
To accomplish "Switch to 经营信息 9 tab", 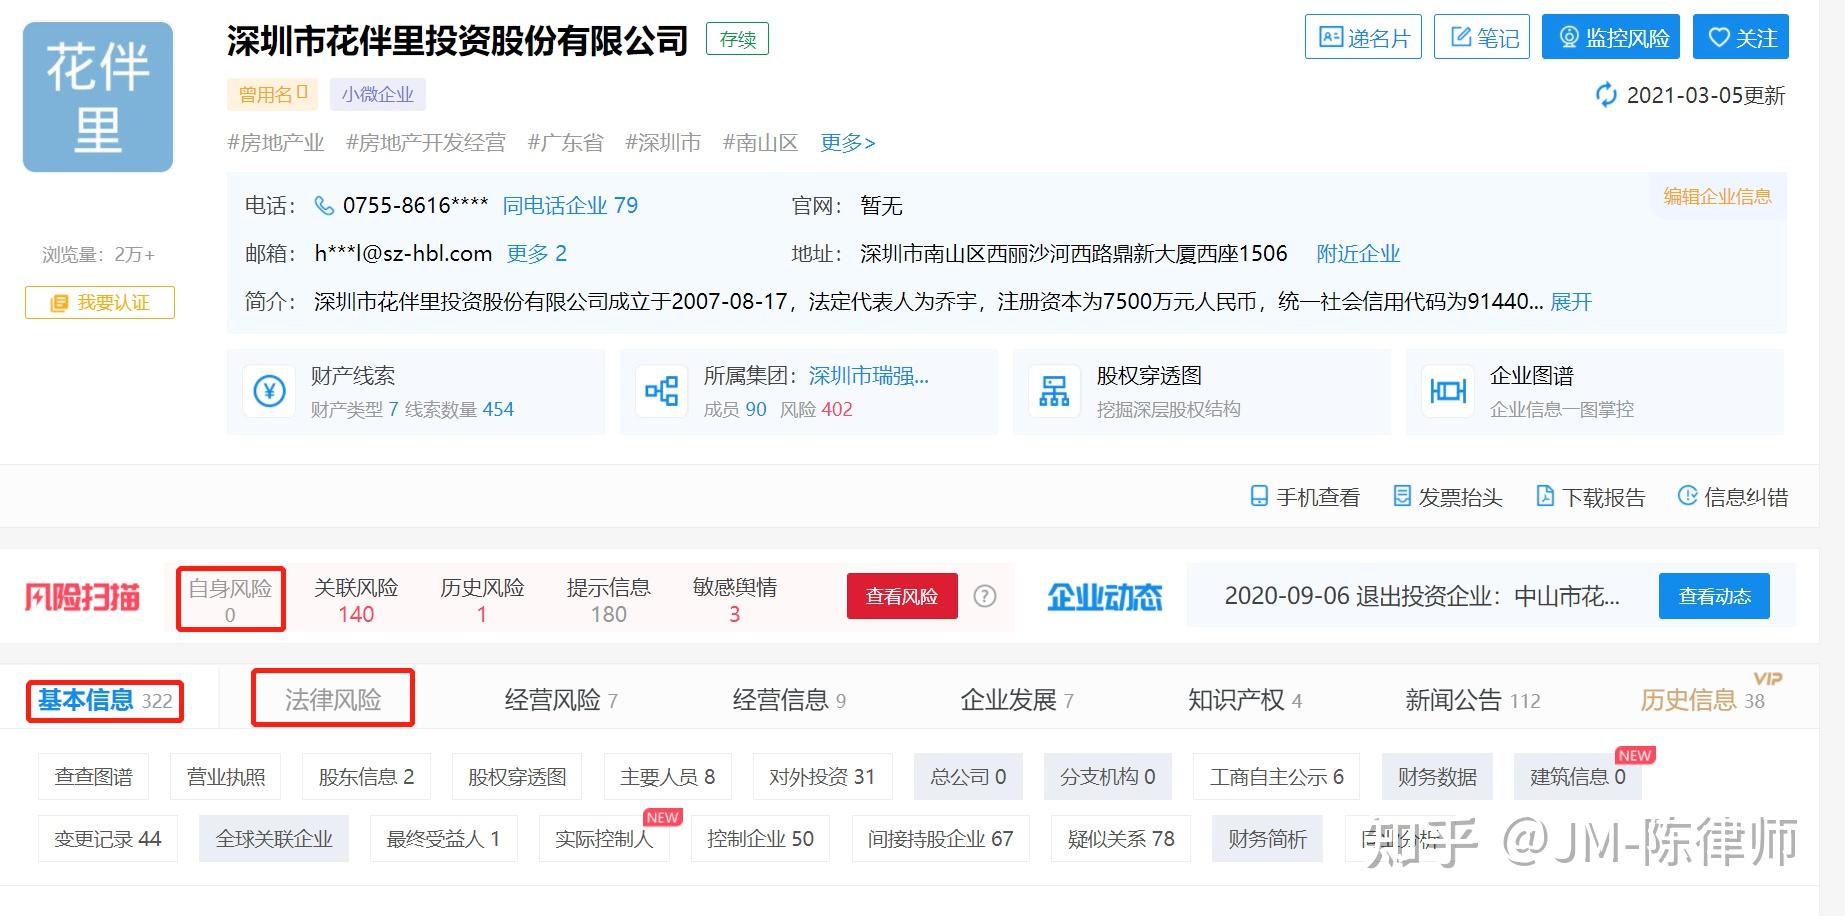I will pos(789,700).
